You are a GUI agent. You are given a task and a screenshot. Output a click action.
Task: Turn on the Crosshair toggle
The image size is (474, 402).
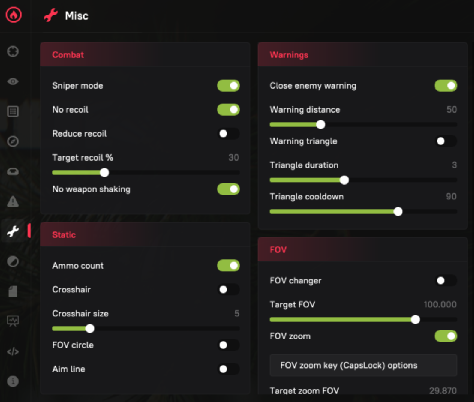[x=228, y=290]
